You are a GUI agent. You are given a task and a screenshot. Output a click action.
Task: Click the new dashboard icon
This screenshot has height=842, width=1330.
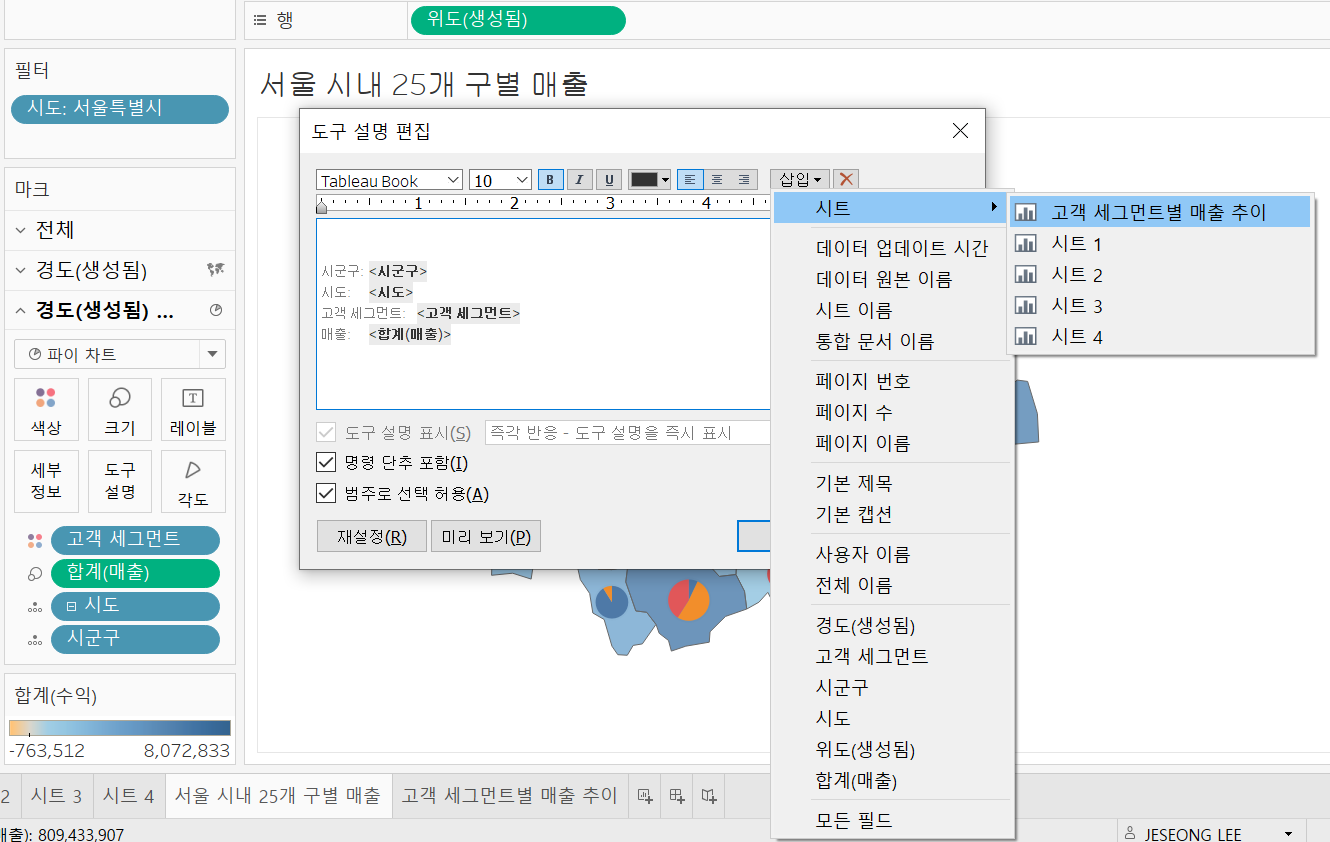click(677, 796)
